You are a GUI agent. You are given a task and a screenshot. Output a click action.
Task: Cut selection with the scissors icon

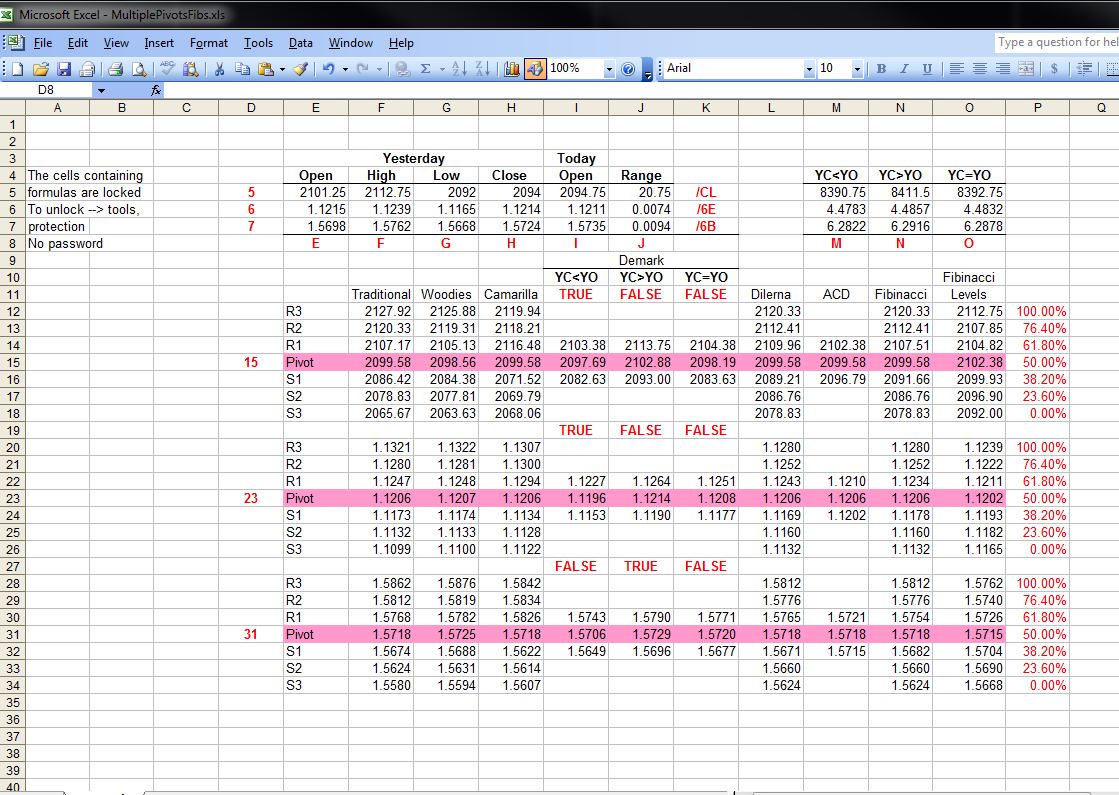[x=219, y=69]
